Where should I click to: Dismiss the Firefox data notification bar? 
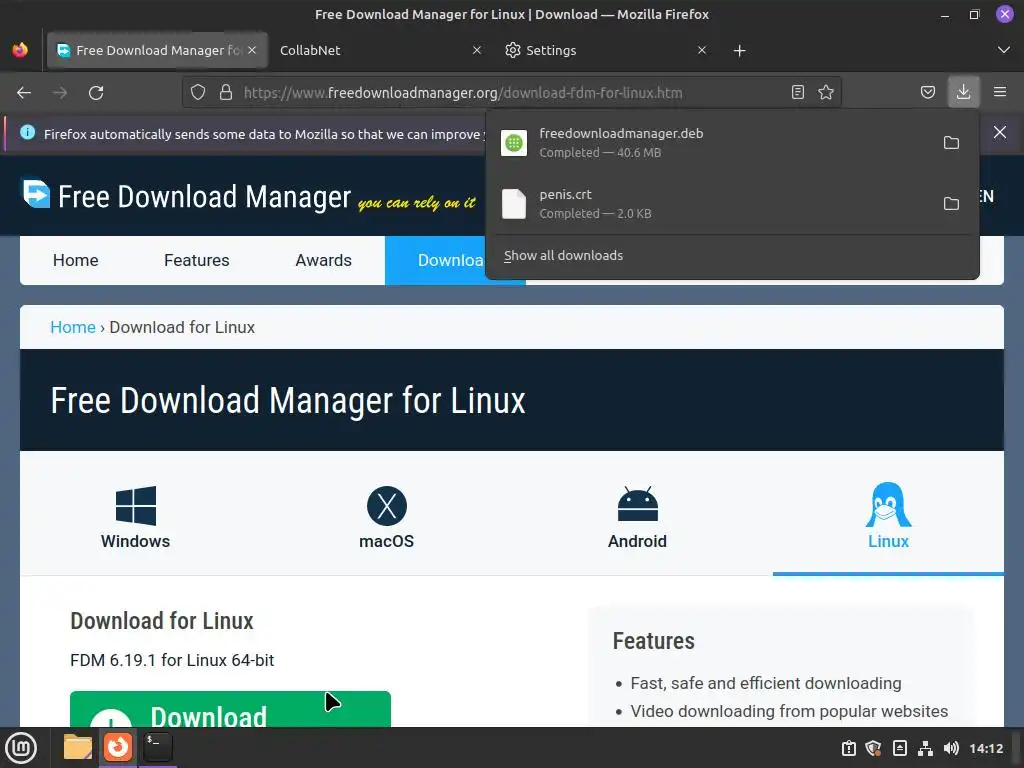pyautogui.click(x=999, y=133)
